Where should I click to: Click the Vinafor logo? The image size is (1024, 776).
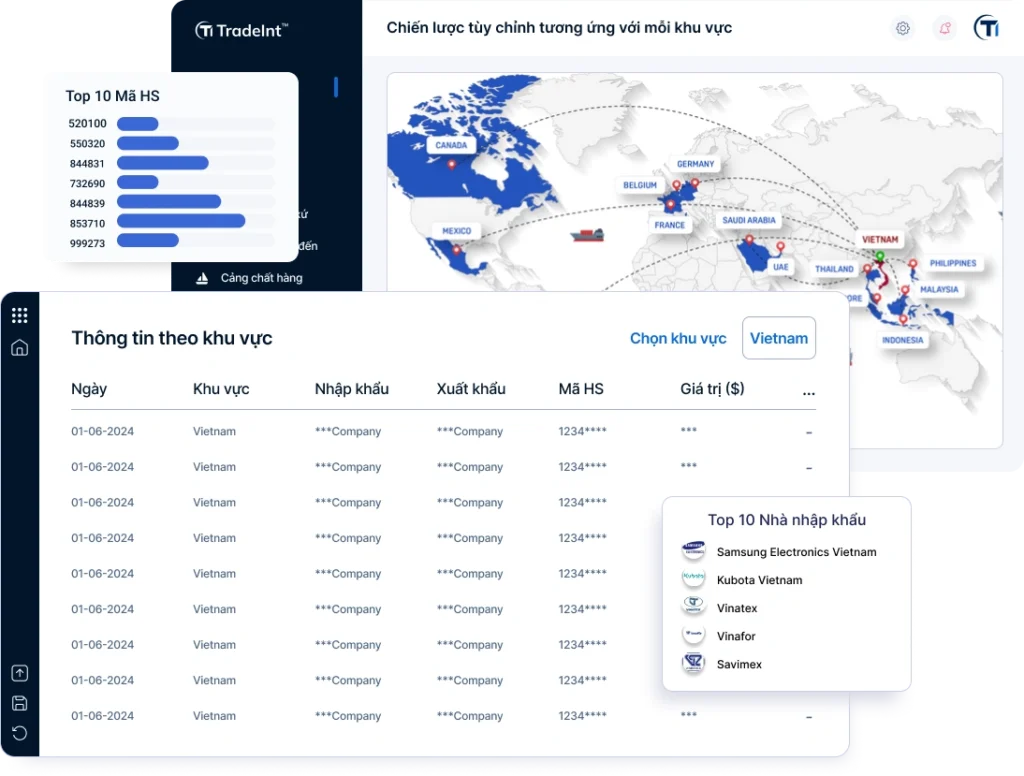694,635
